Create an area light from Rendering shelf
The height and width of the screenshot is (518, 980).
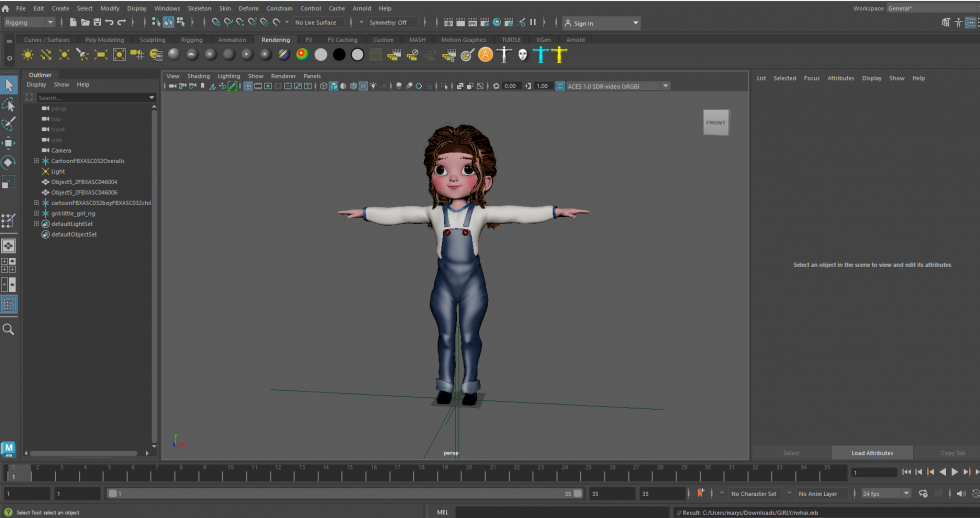coord(101,55)
